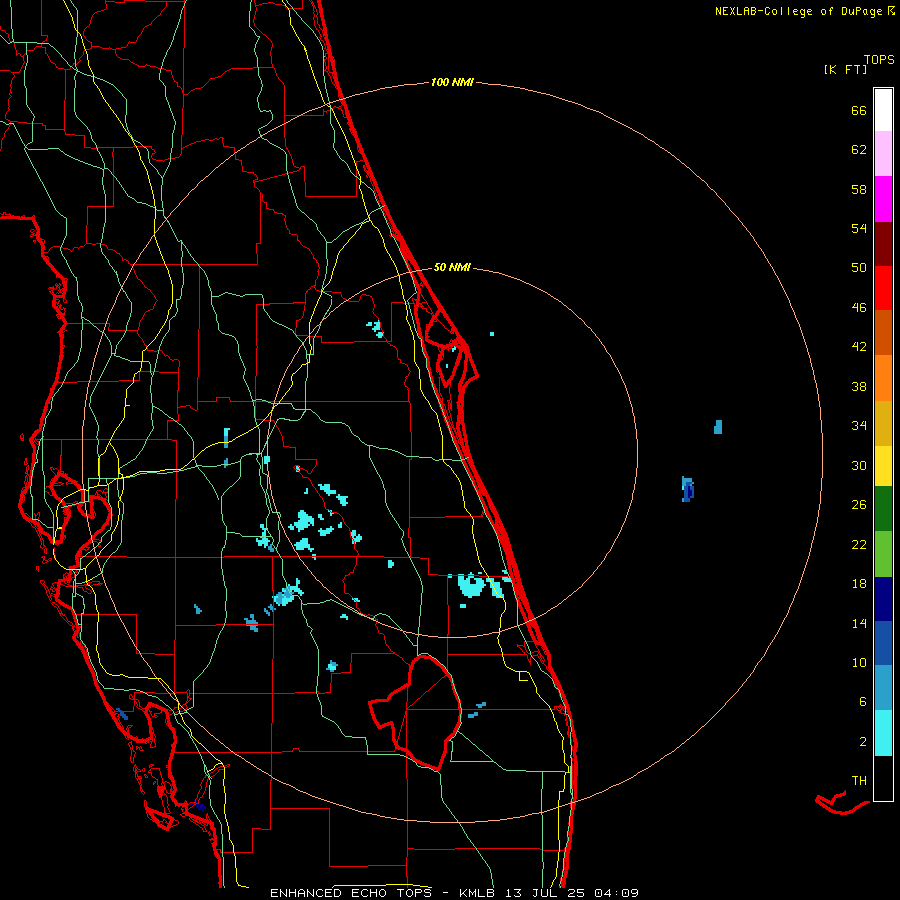900x900 pixels.
Task: Select the "[K FT]" units label
Action: pyautogui.click(x=845, y=70)
